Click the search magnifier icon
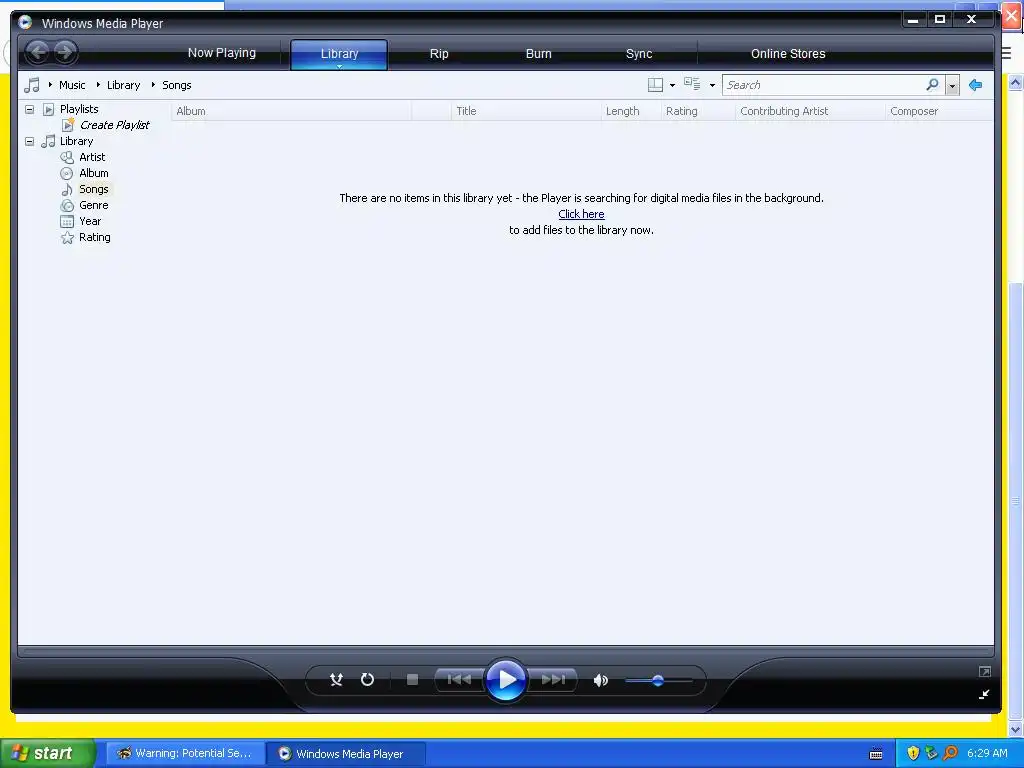The width and height of the screenshot is (1024, 768). click(933, 85)
